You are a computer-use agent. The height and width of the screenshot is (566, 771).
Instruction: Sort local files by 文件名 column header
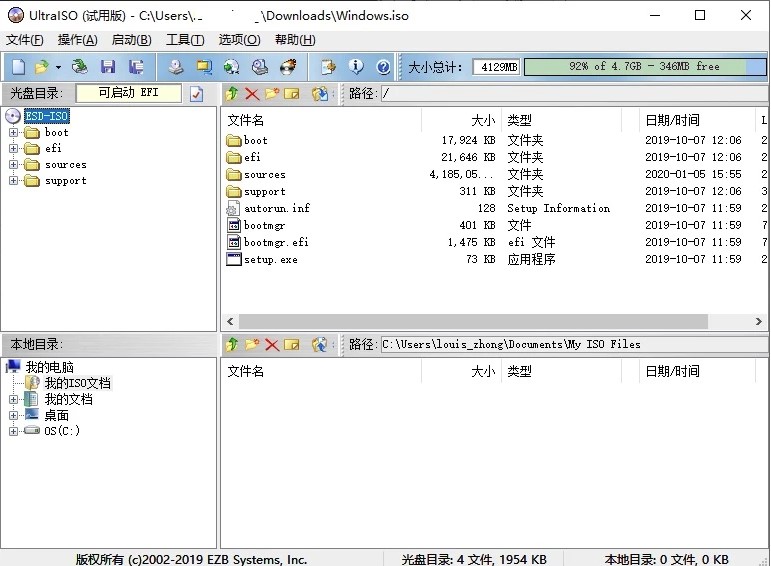tap(322, 371)
